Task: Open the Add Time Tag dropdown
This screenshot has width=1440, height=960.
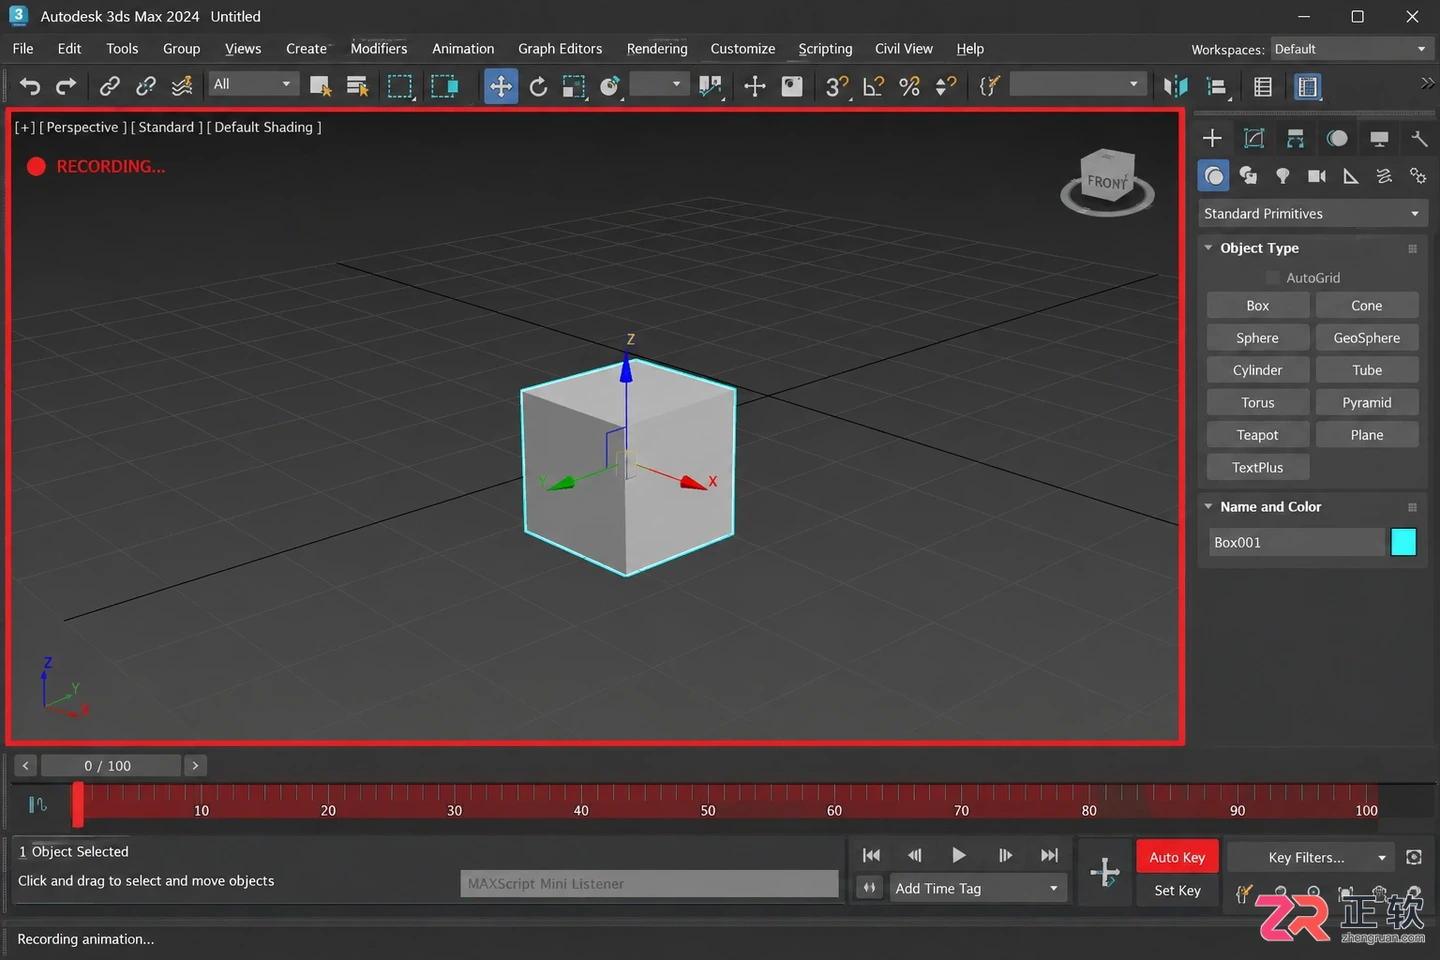Action: [978, 888]
